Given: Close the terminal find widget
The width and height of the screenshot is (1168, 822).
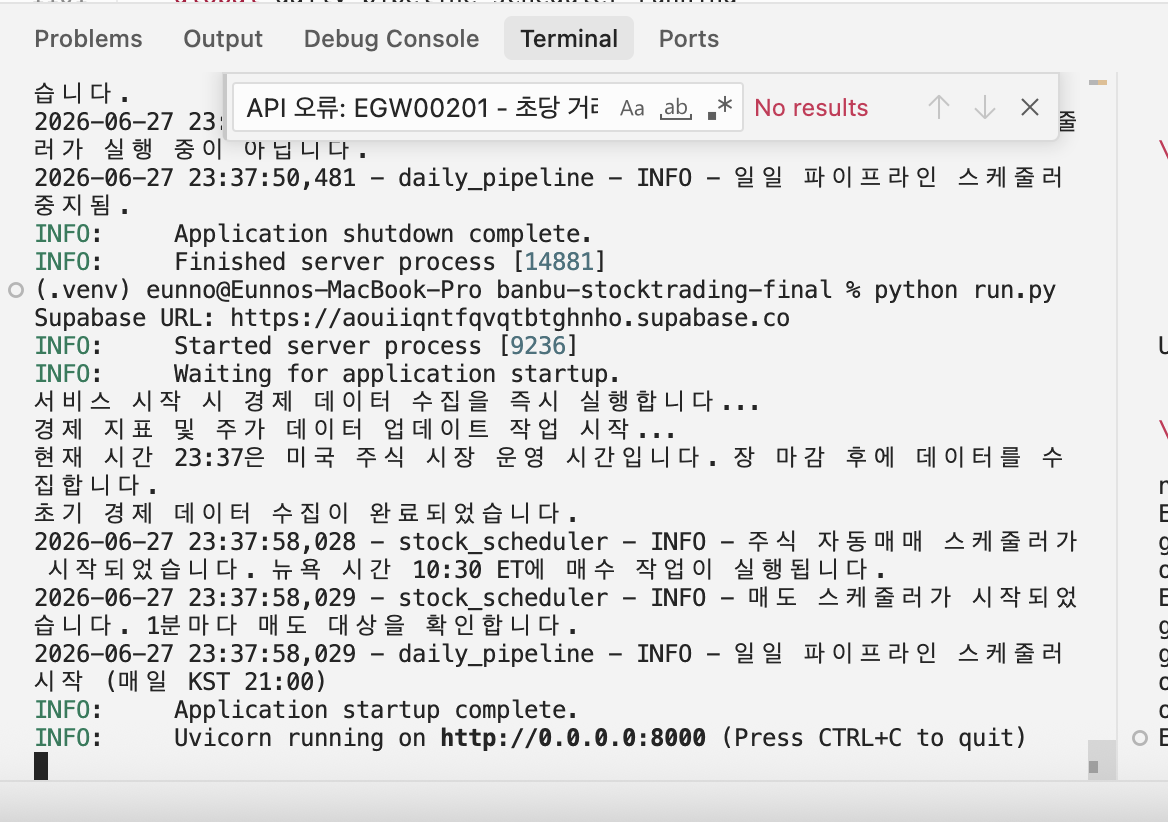Looking at the screenshot, I should (1029, 108).
